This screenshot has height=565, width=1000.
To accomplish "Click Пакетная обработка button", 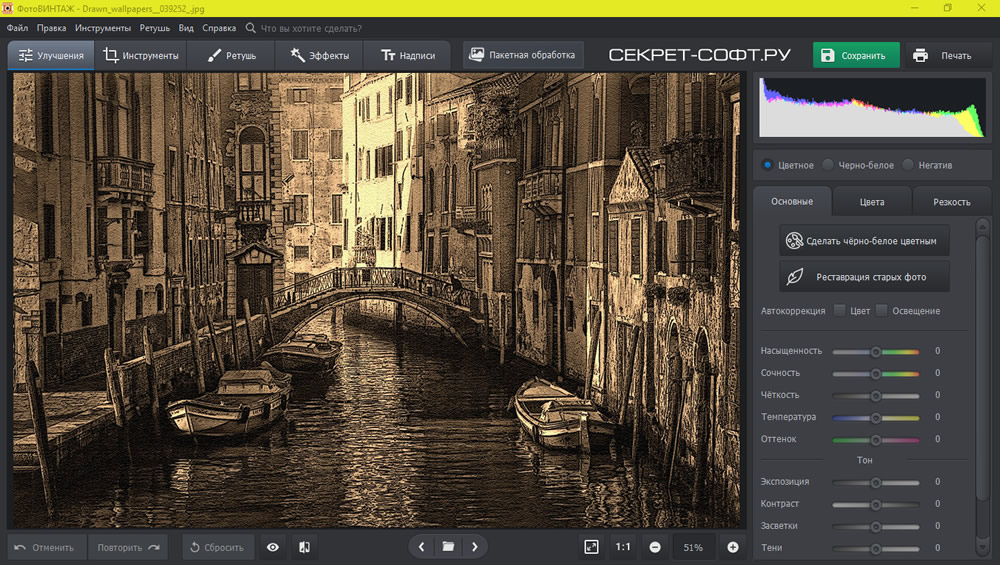I will click(522, 55).
